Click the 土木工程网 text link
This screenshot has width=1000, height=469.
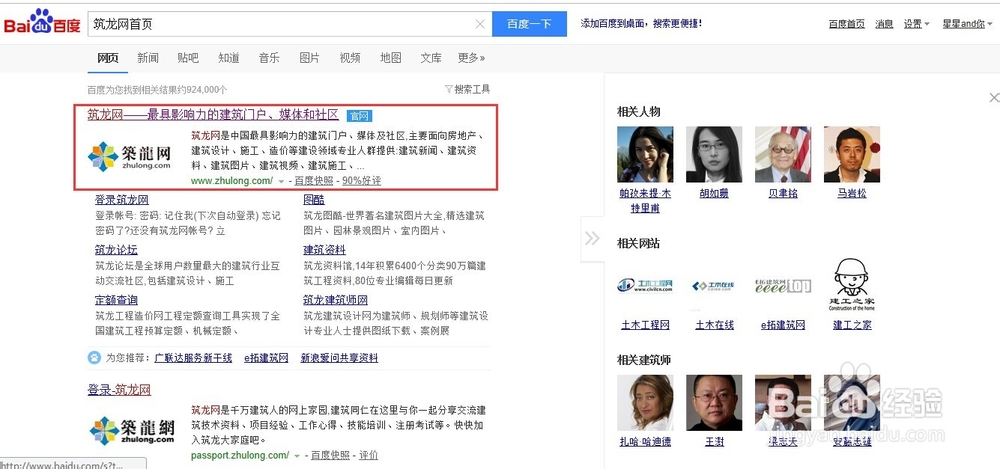645,325
